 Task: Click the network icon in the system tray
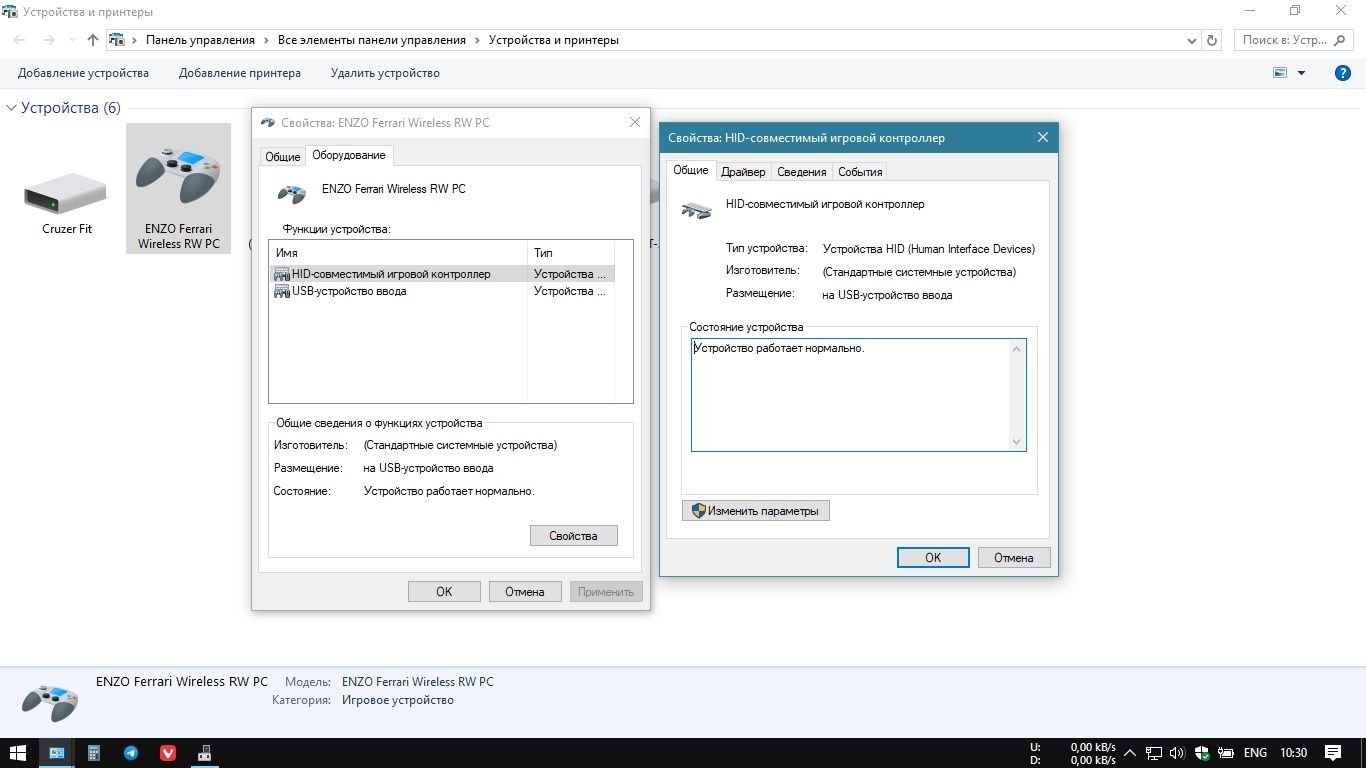coord(1153,753)
